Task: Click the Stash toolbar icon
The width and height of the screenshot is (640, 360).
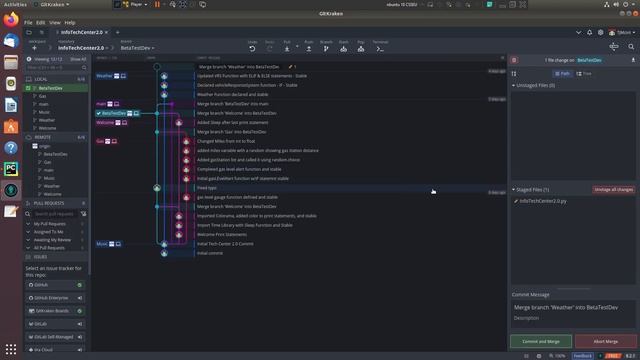Action: click(x=343, y=49)
